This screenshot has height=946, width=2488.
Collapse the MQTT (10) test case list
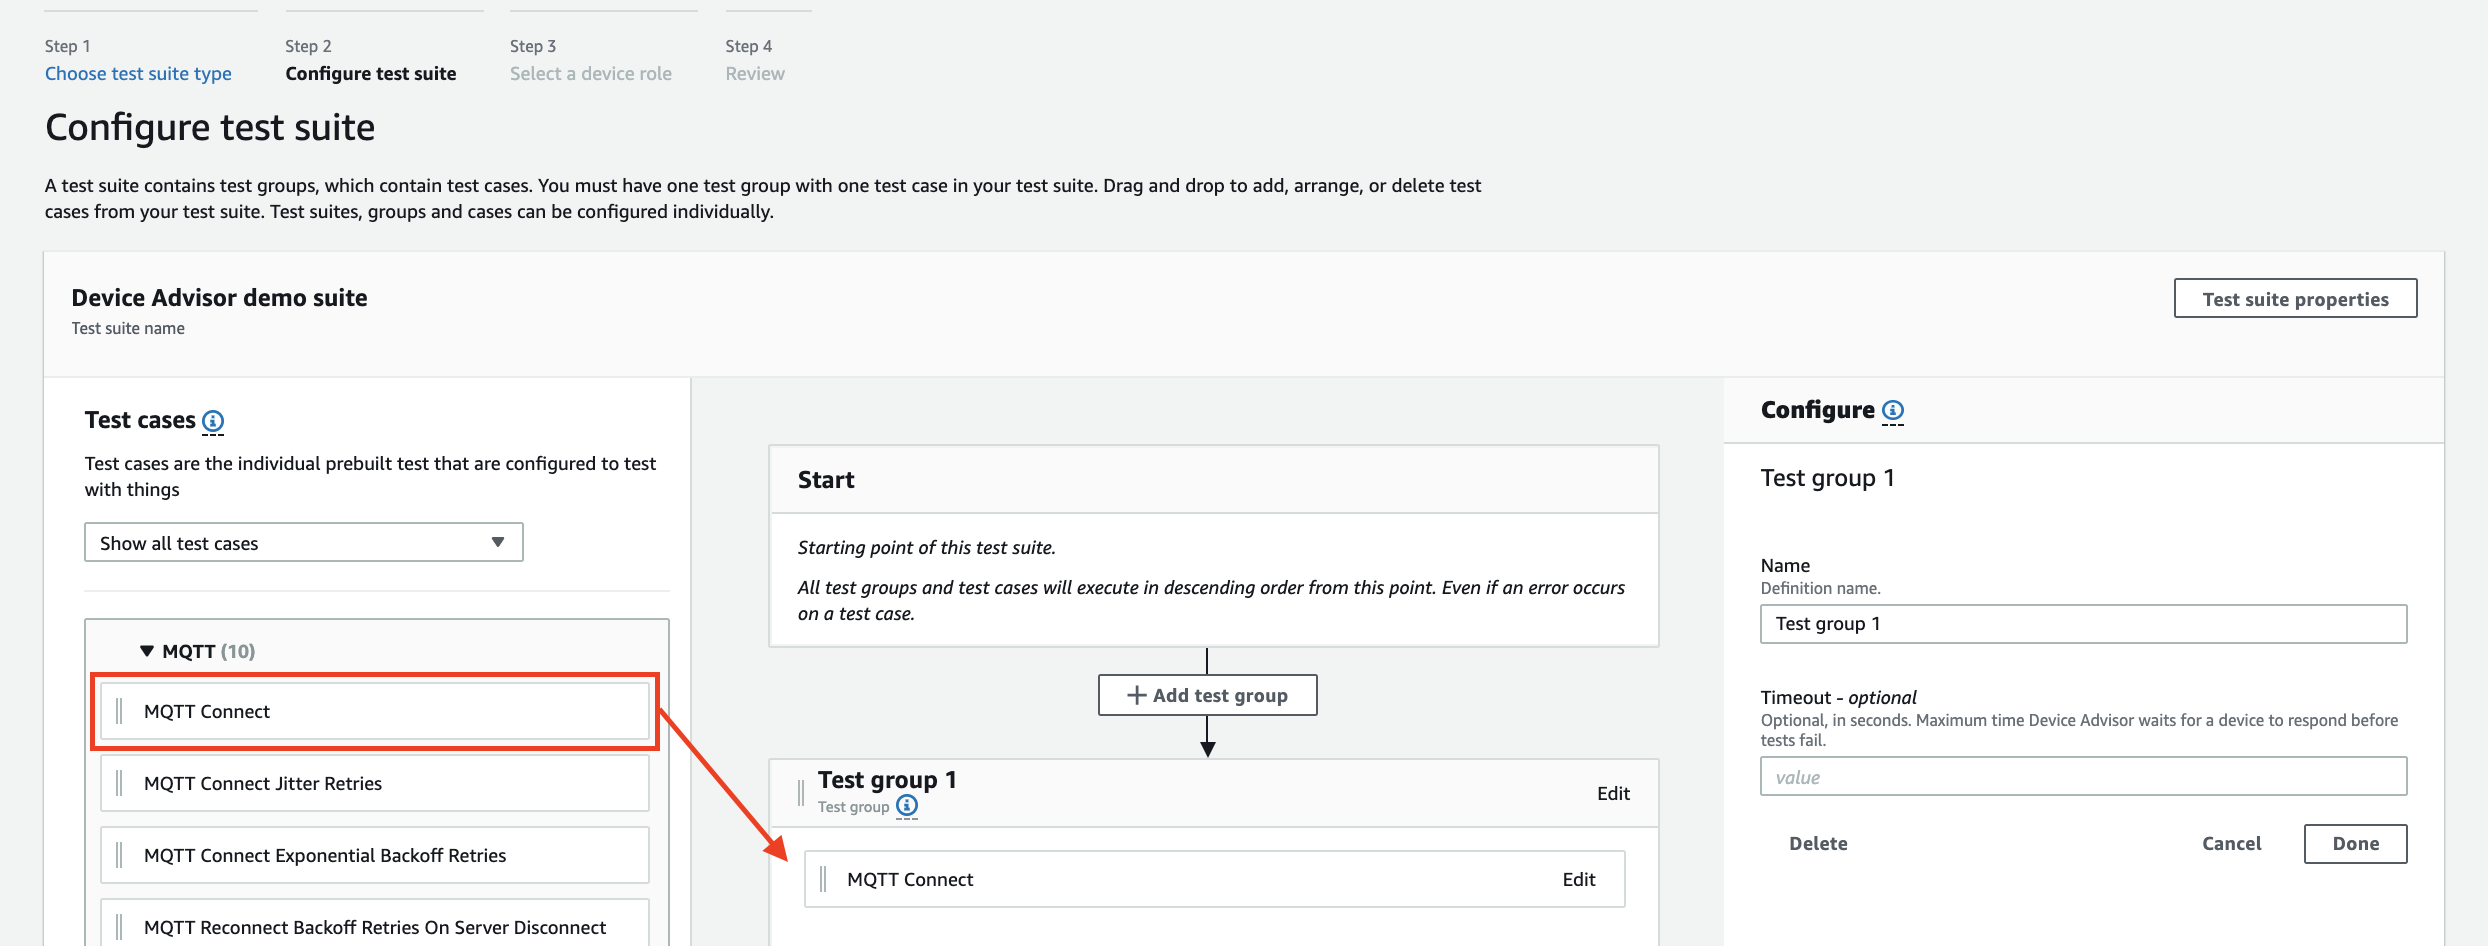point(147,651)
